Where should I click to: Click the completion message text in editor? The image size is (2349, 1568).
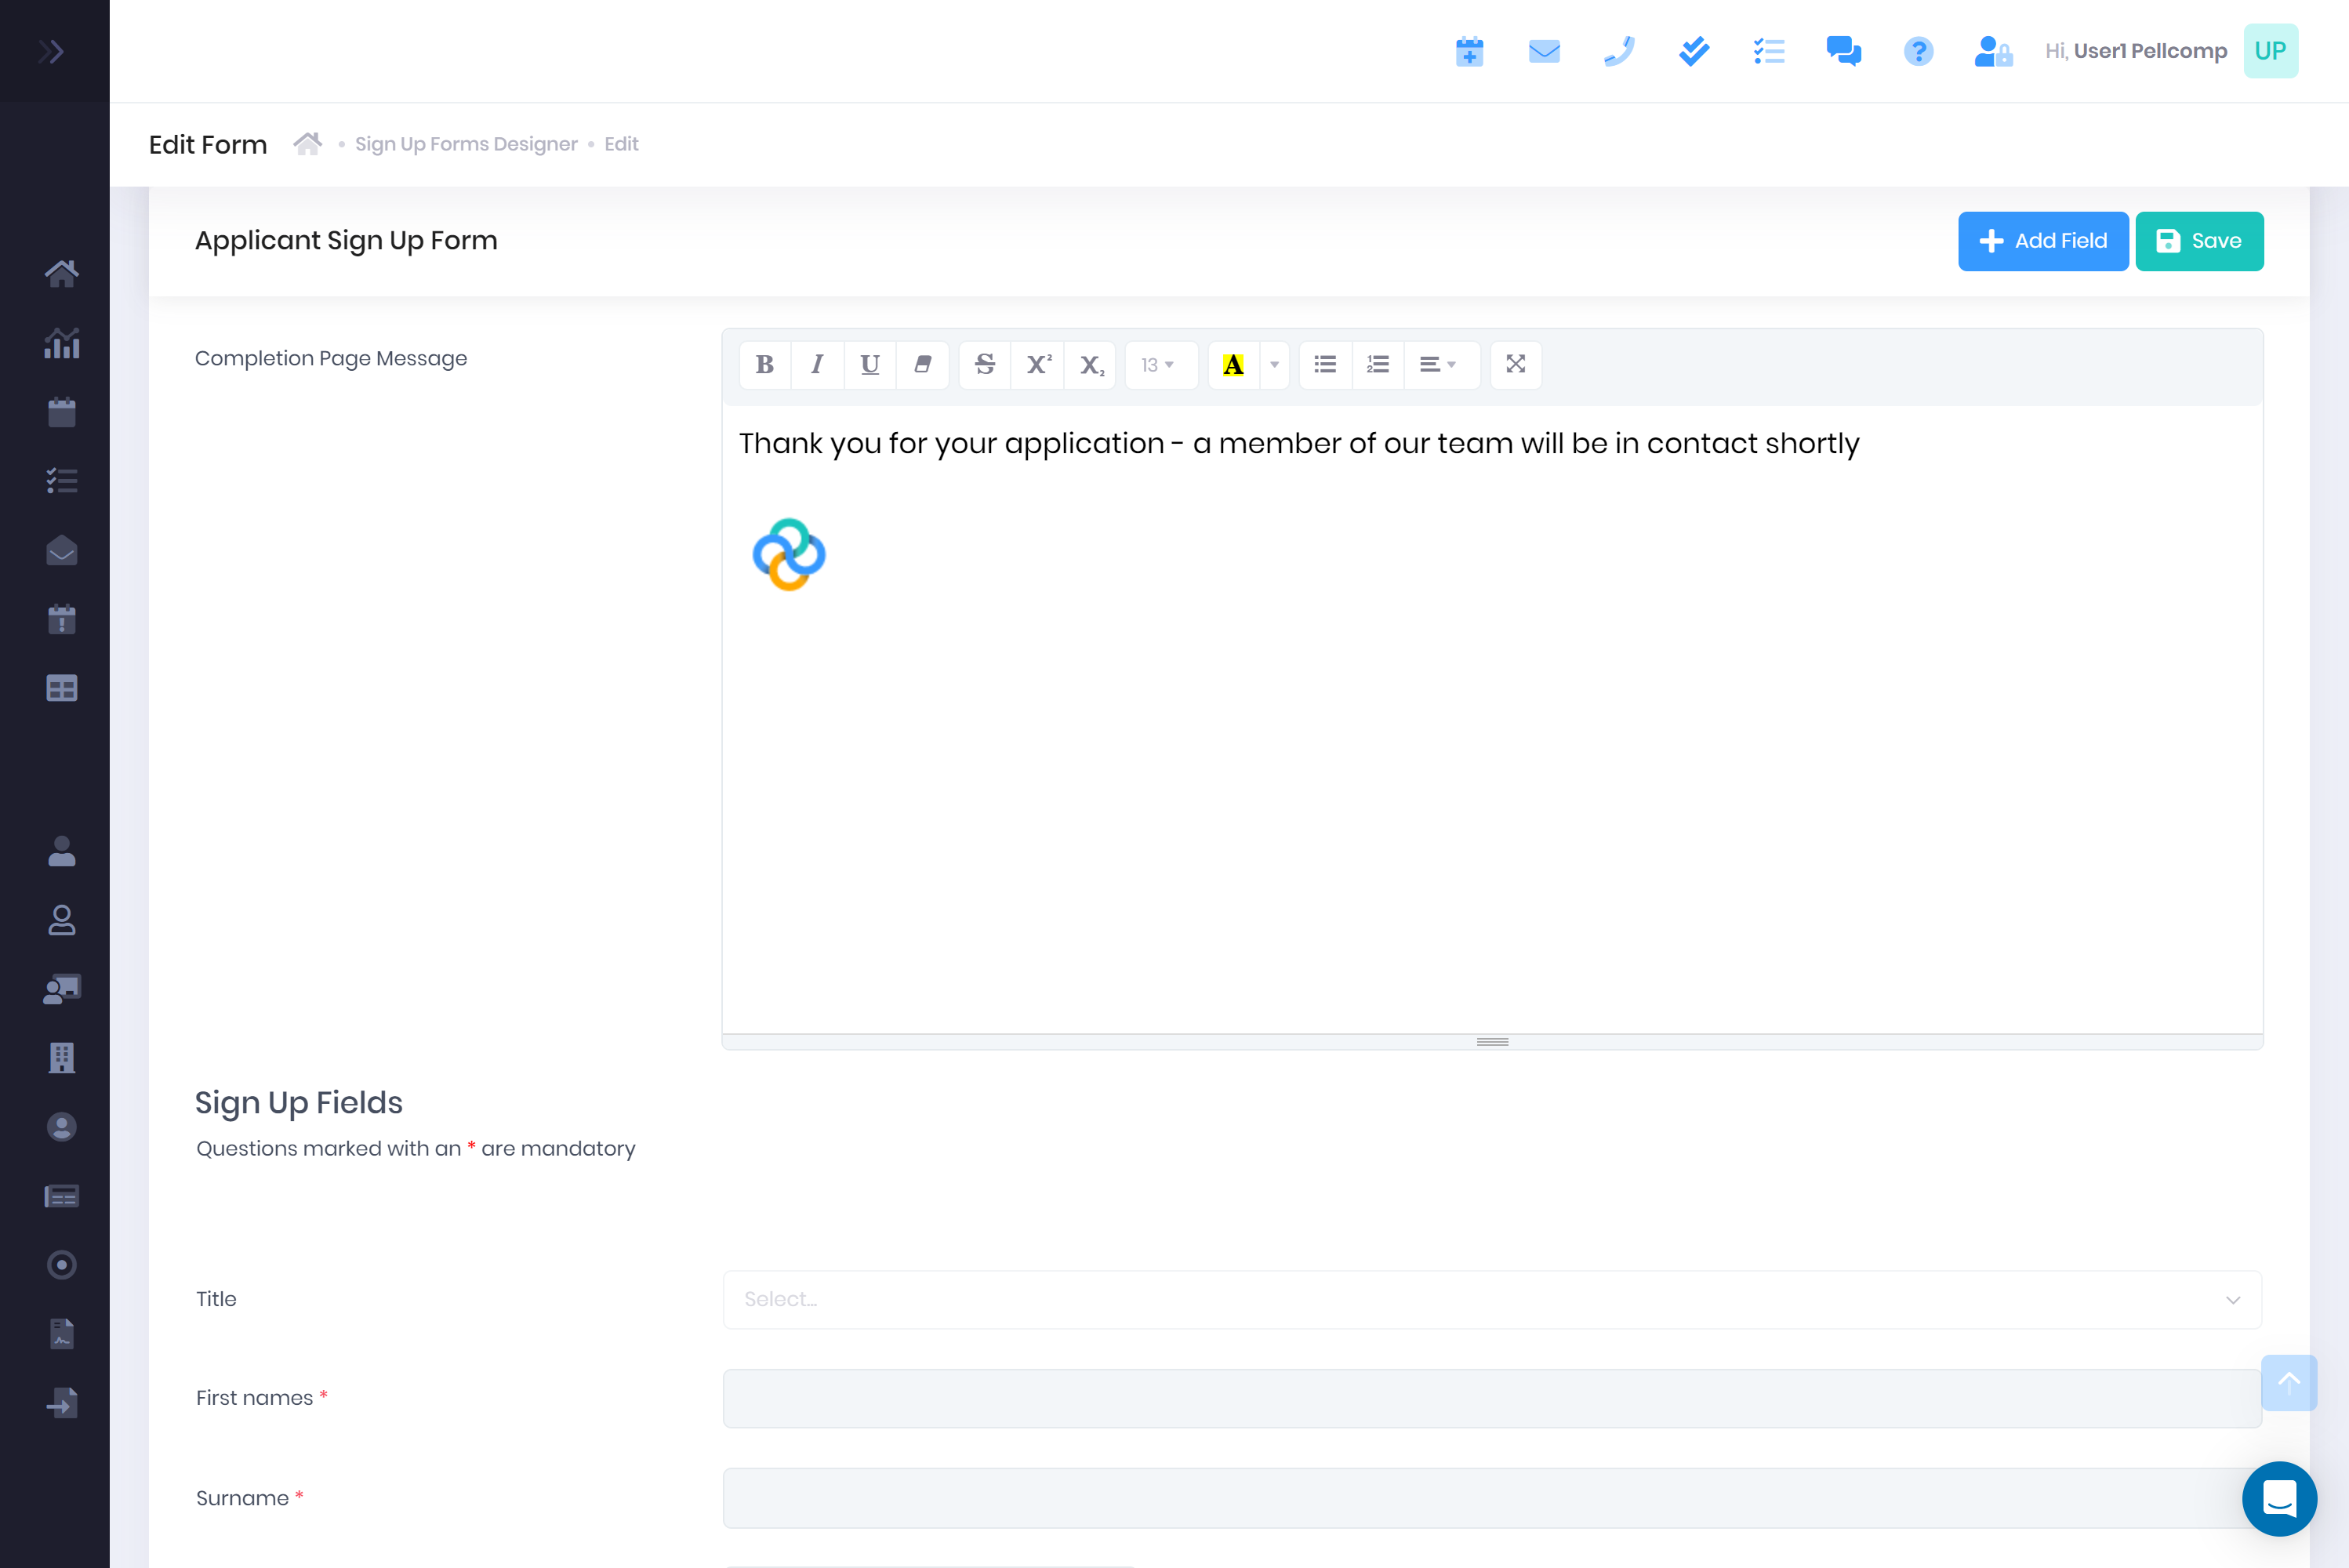point(1298,443)
